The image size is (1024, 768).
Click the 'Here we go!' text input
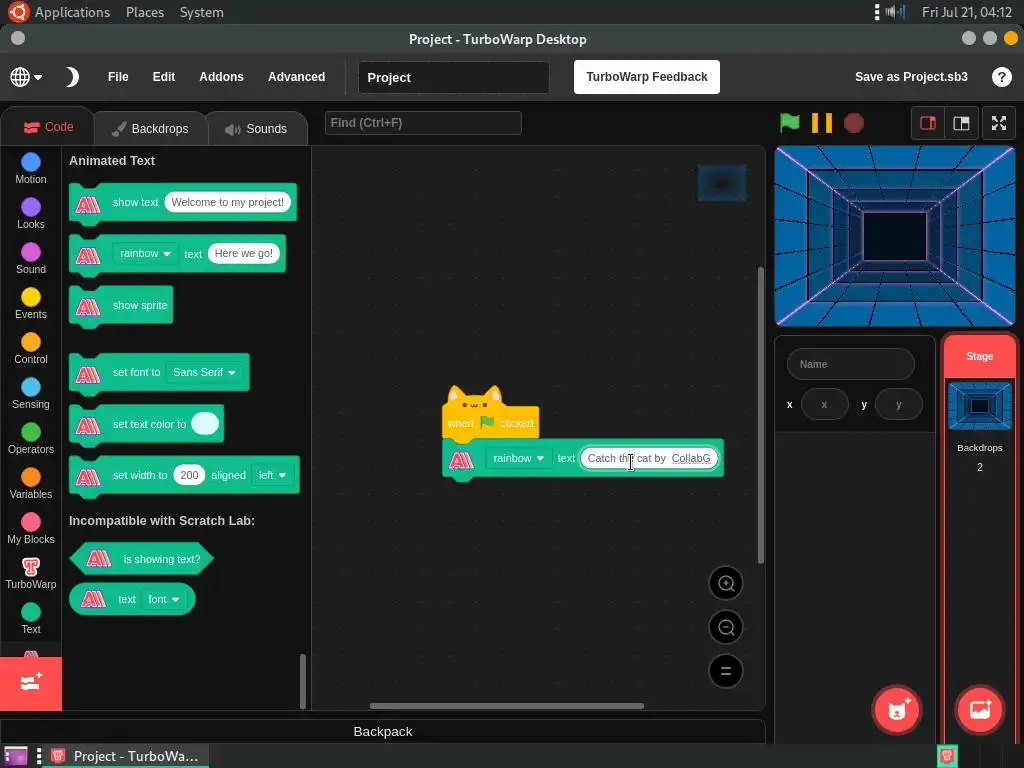pos(244,253)
